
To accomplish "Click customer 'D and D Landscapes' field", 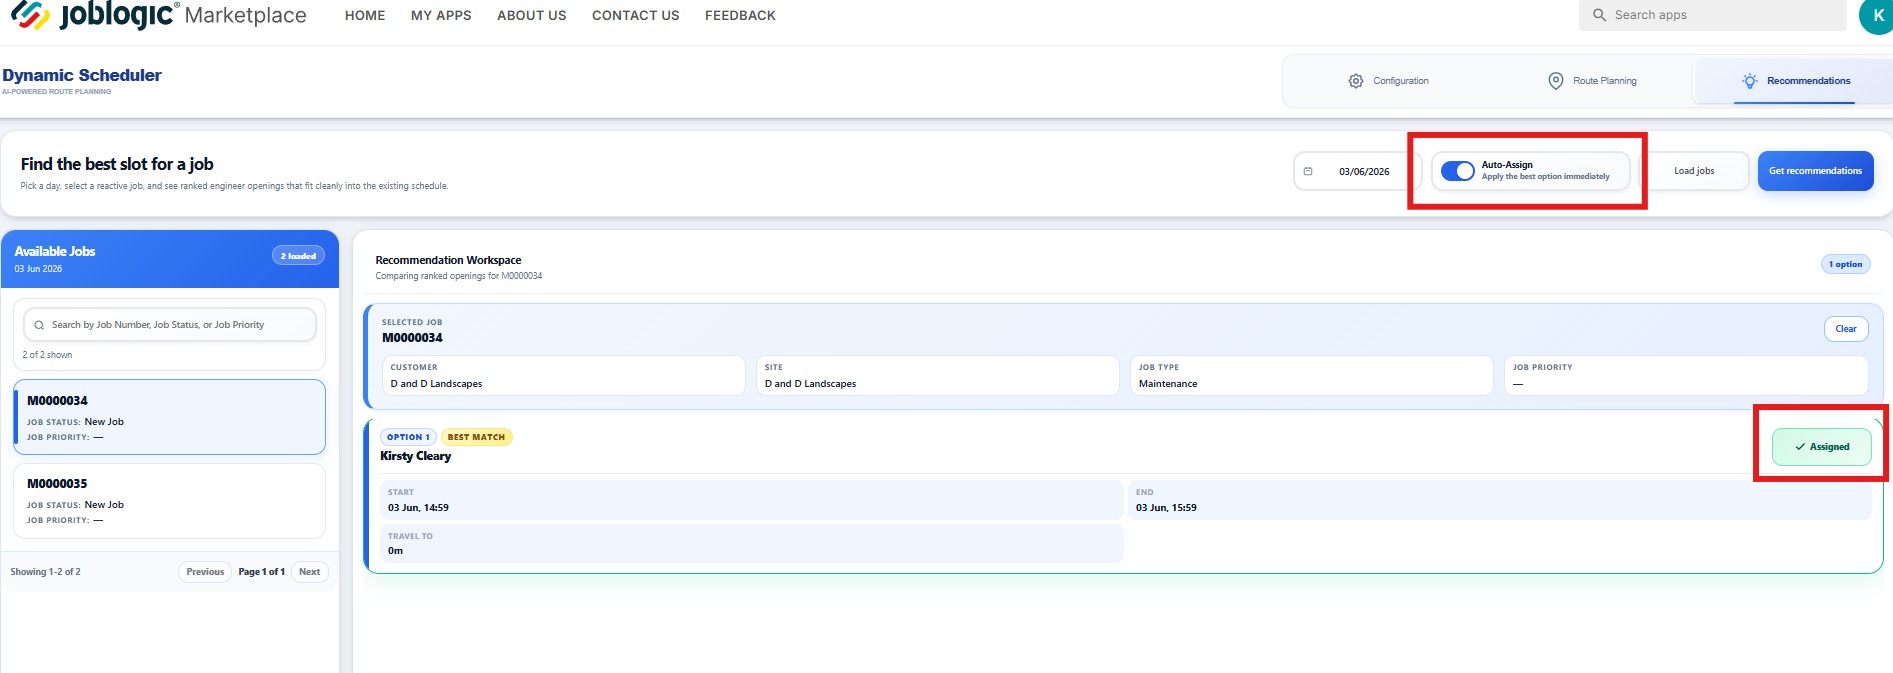I will 563,376.
